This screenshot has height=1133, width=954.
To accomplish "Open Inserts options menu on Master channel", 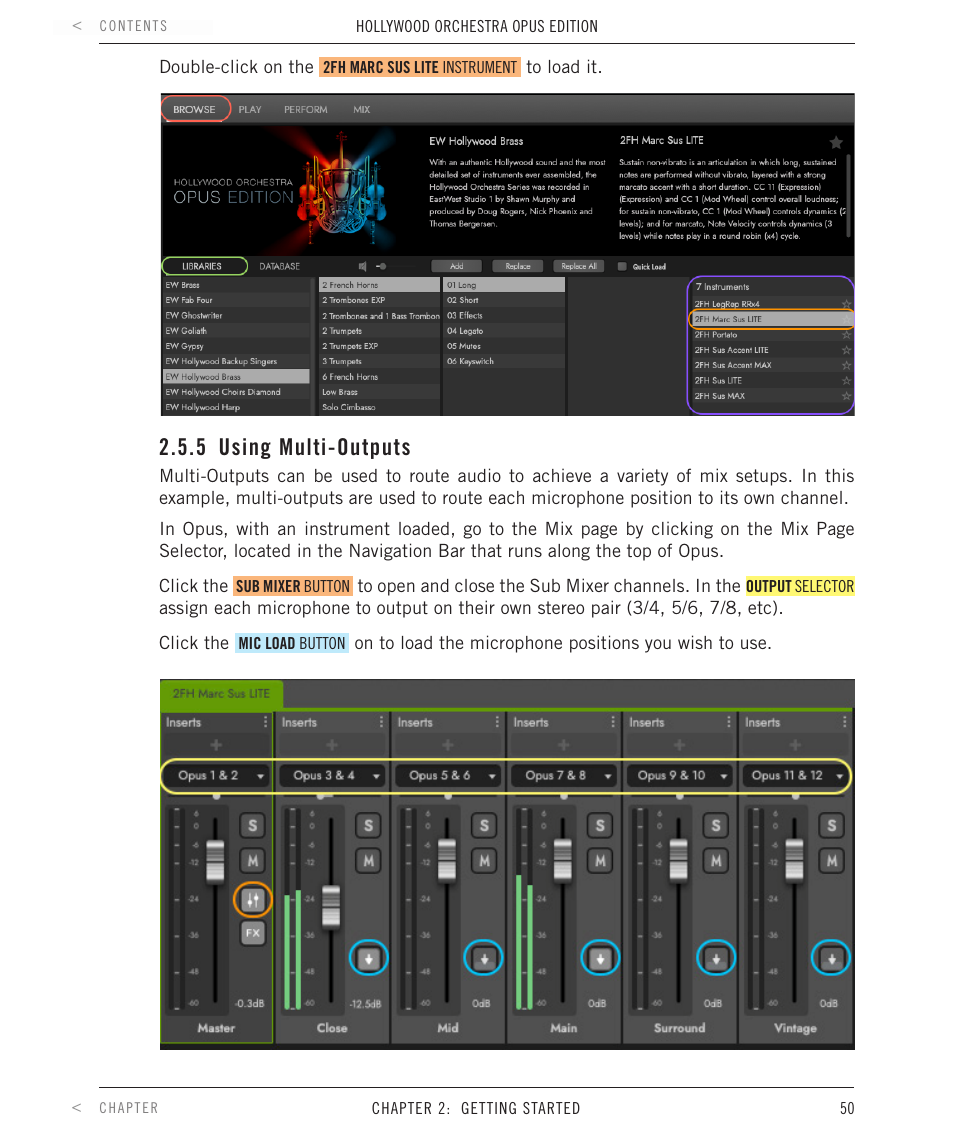I will (x=265, y=722).
